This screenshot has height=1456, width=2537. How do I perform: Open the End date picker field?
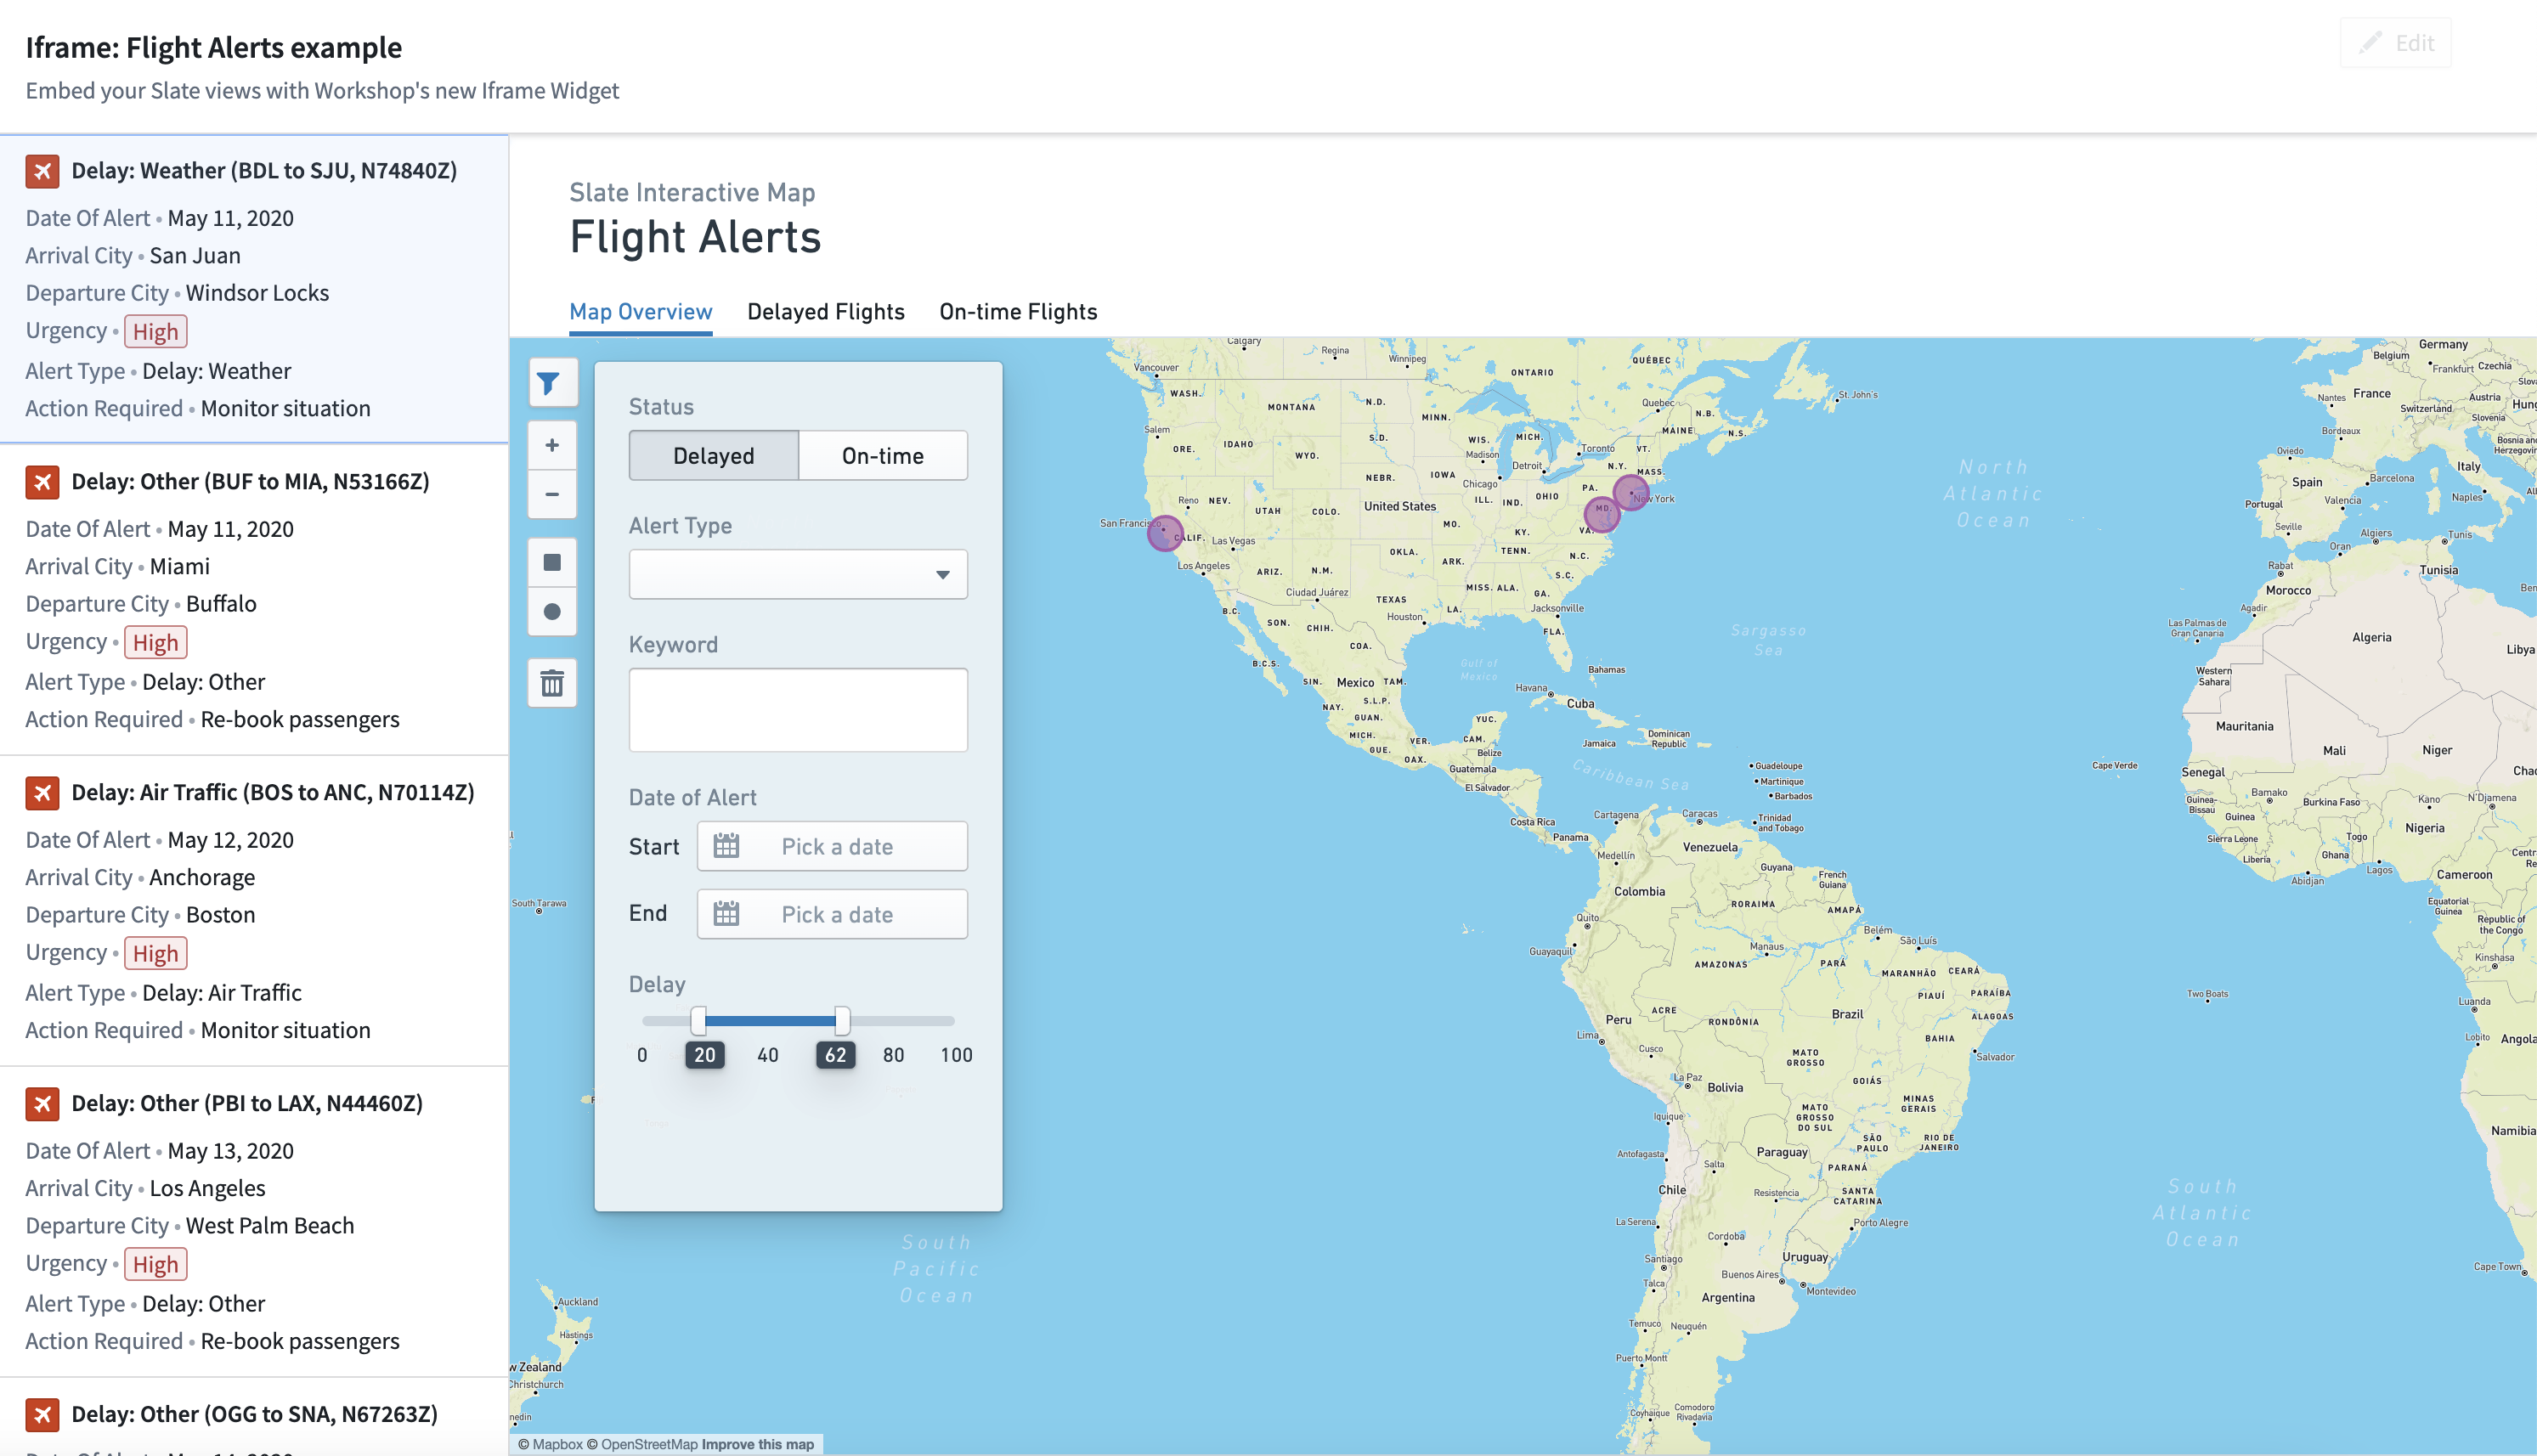832,914
